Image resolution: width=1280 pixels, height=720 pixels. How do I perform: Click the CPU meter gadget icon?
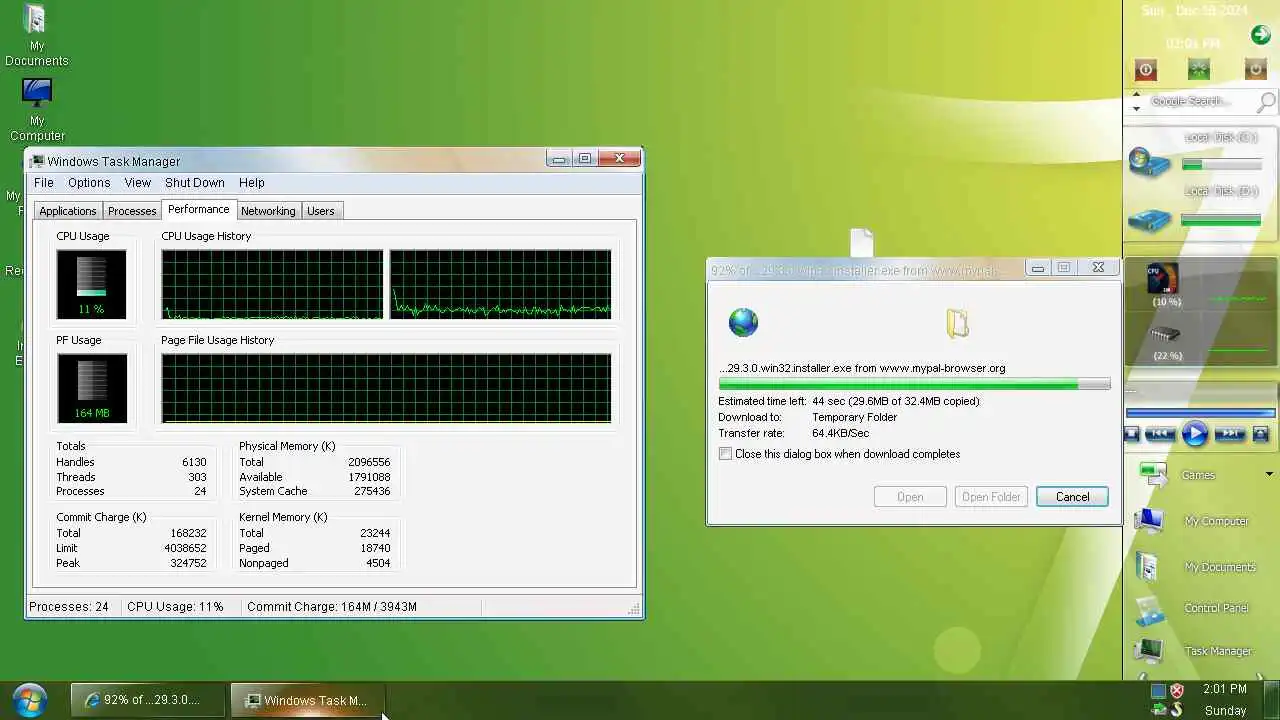pos(1163,279)
